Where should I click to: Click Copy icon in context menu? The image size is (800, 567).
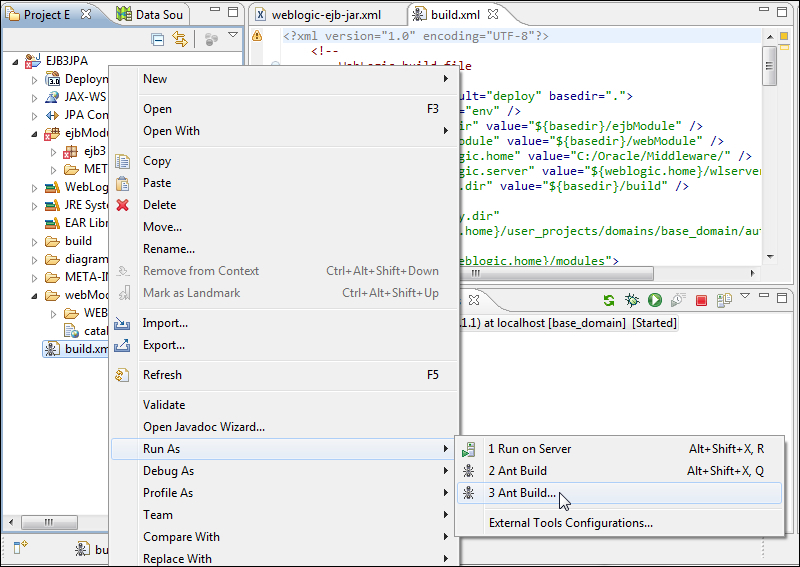click(x=122, y=161)
